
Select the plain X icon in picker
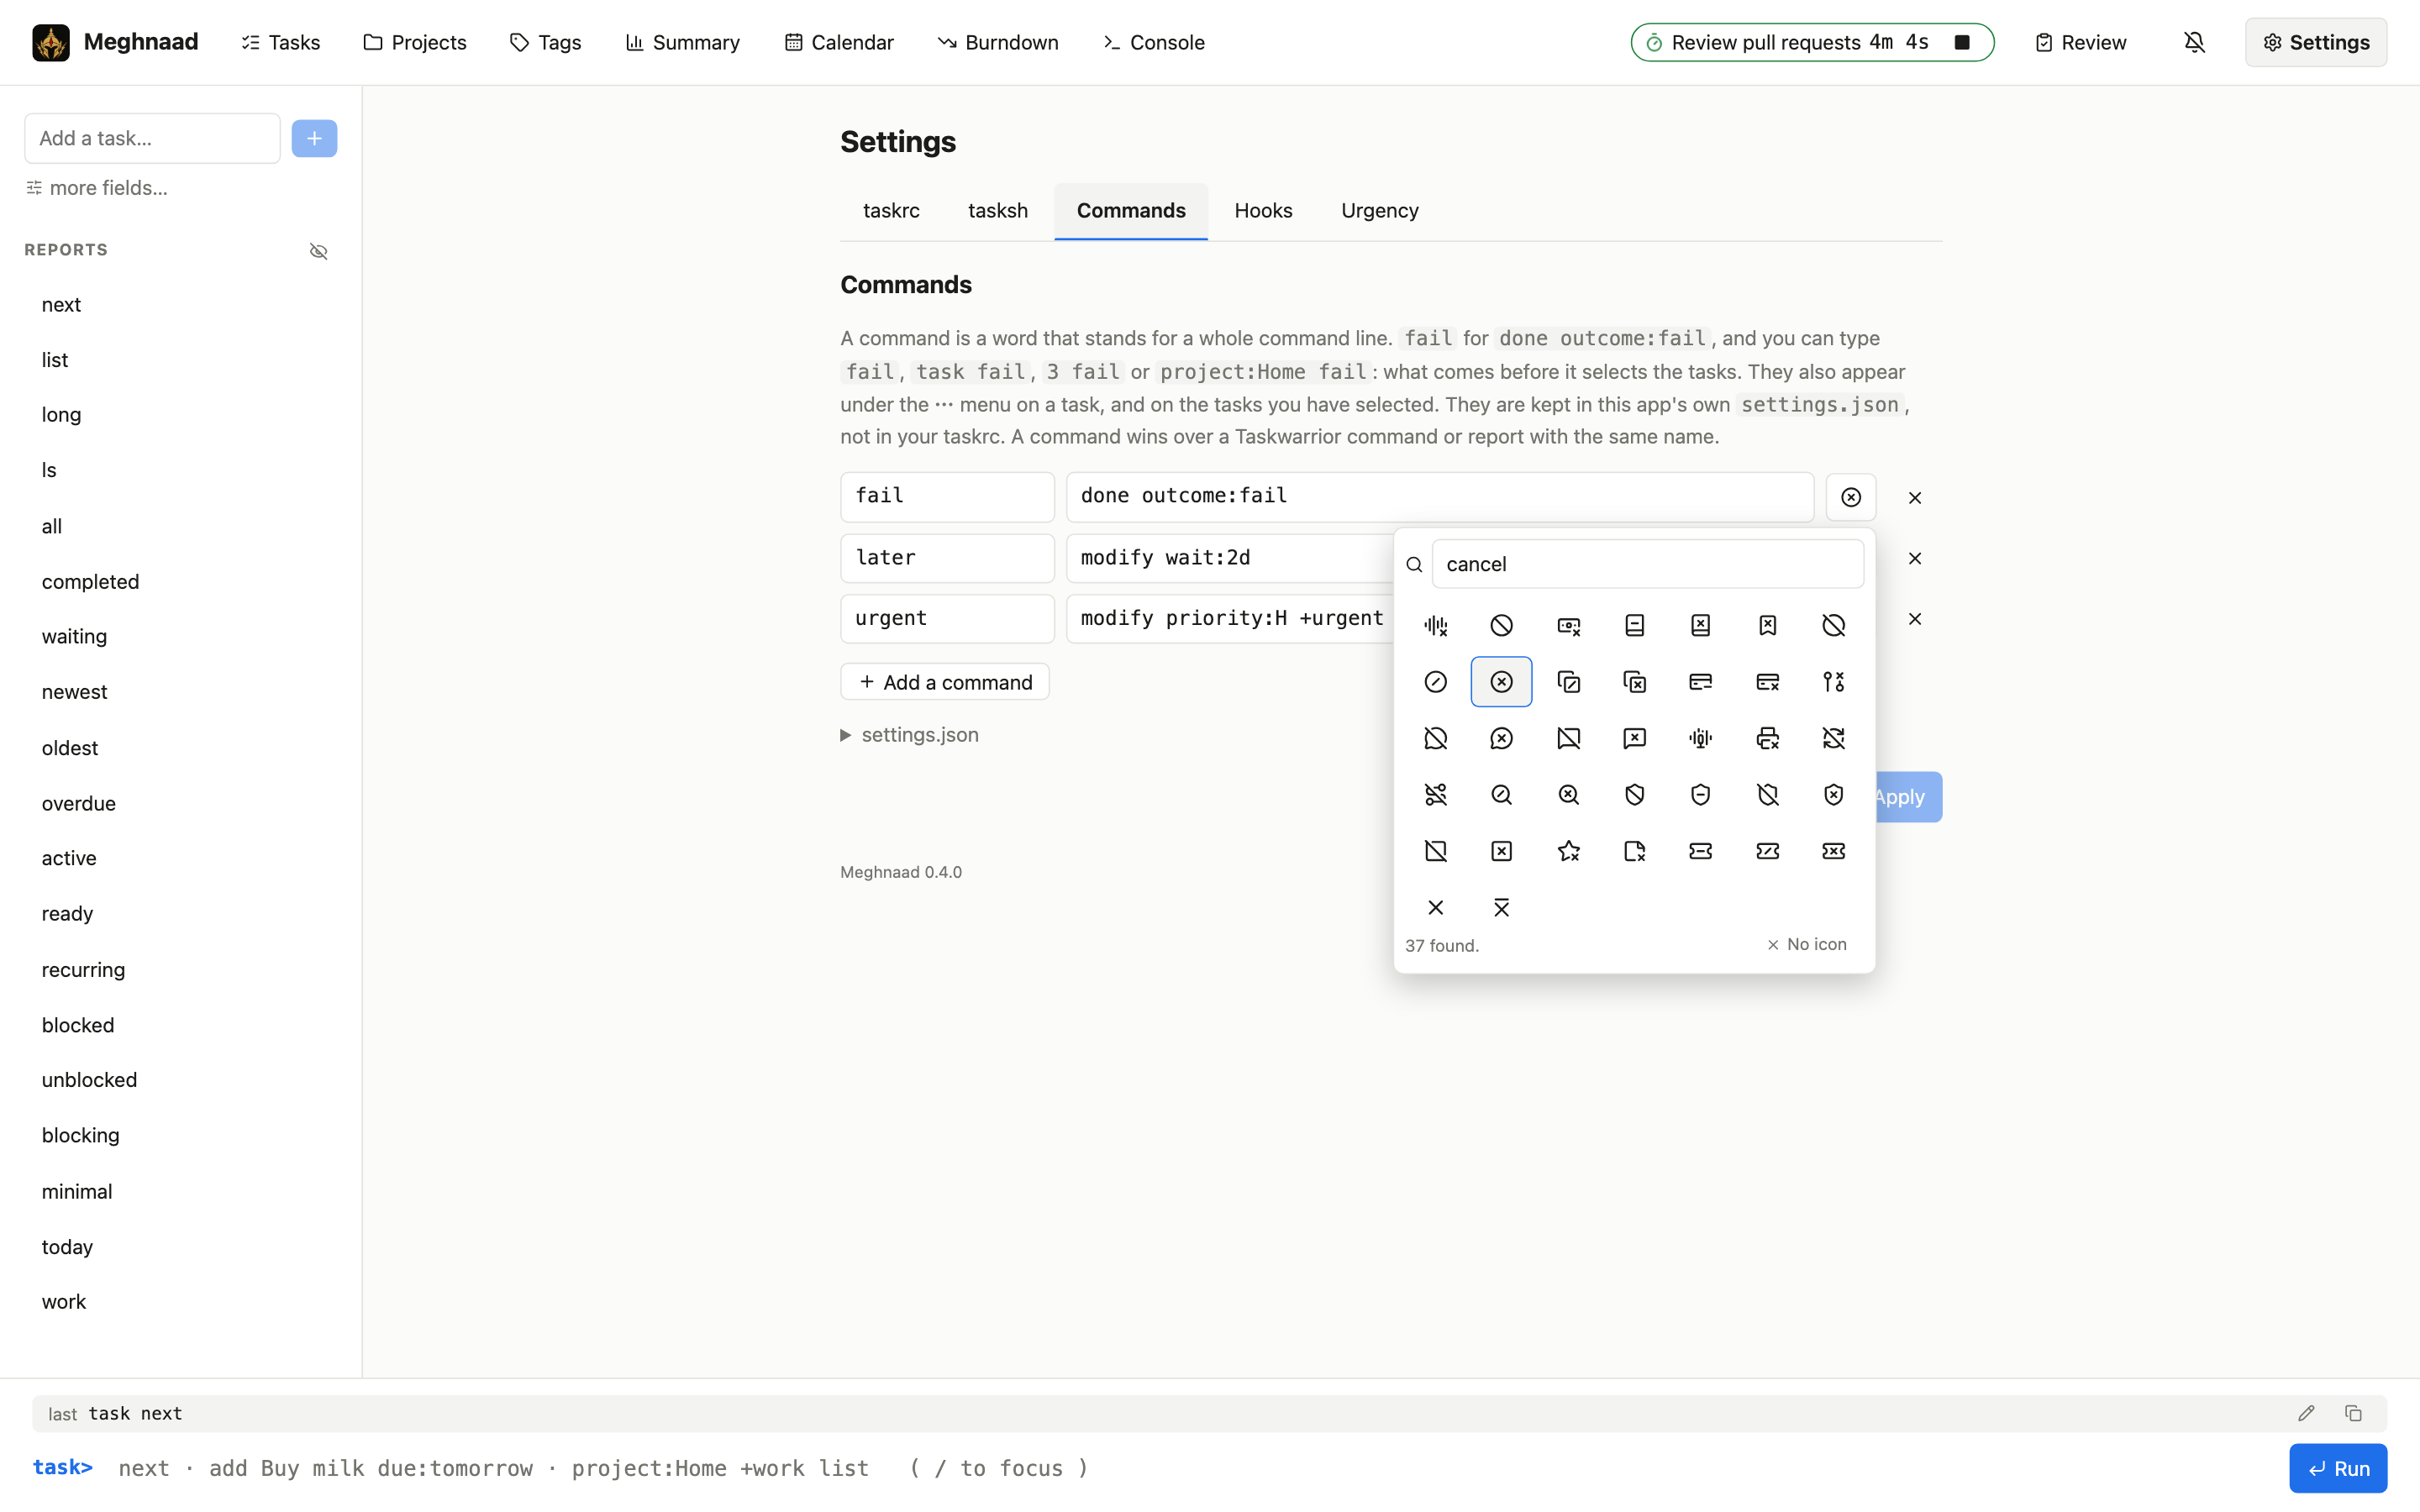[1435, 908]
